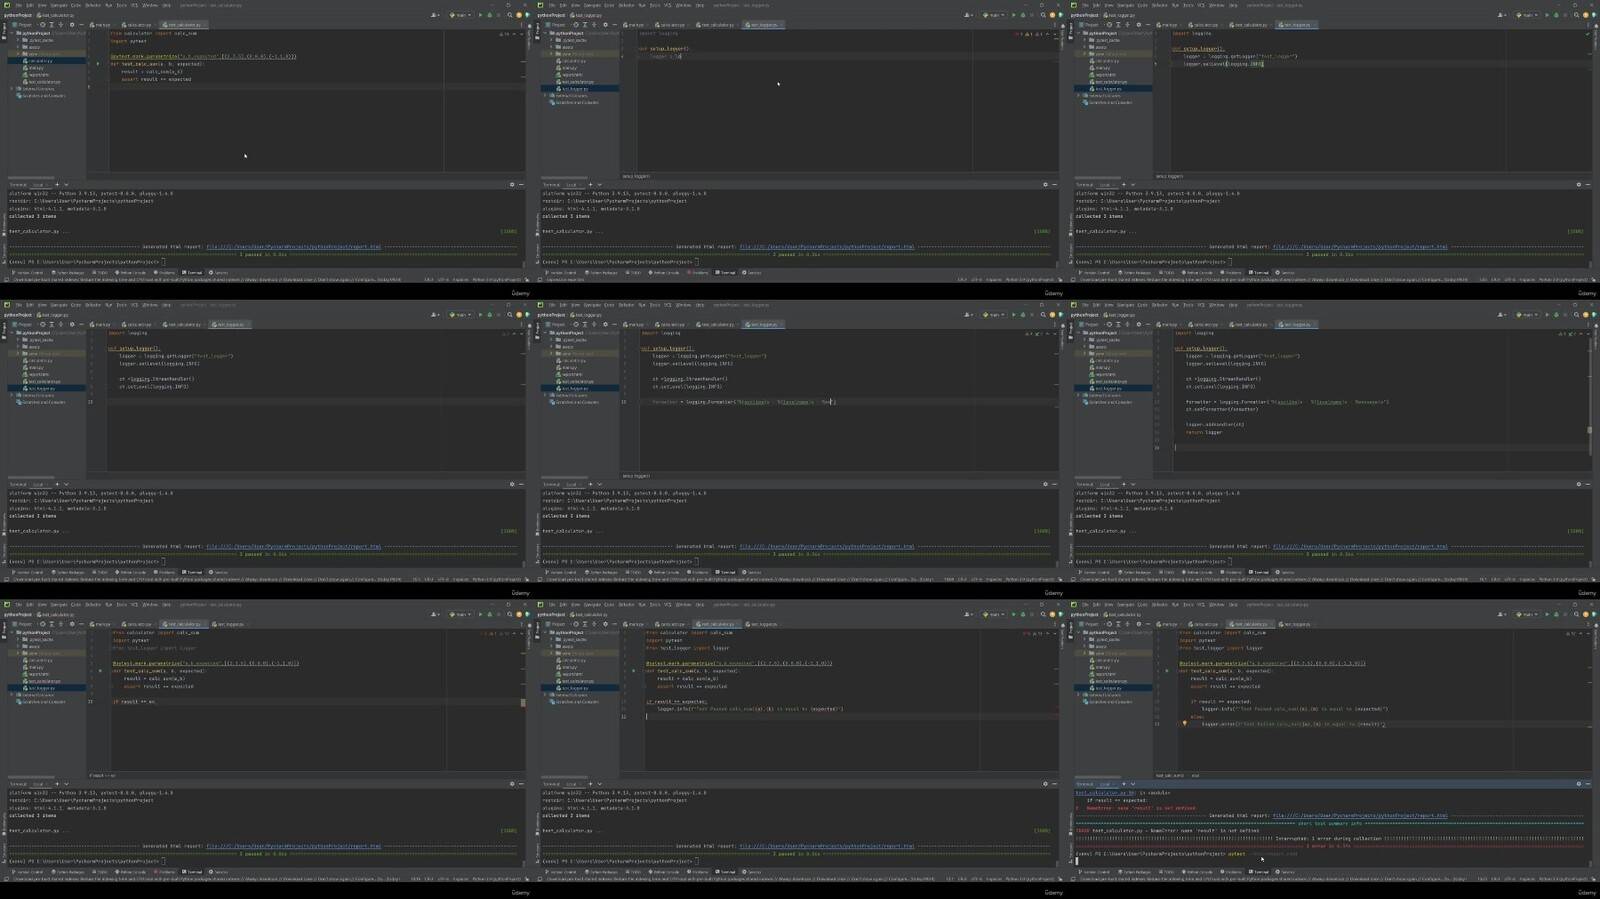Image resolution: width=1600 pixels, height=899 pixels.
Task: Click the debug bug icon in middle-left frame
Action: (x=489, y=315)
